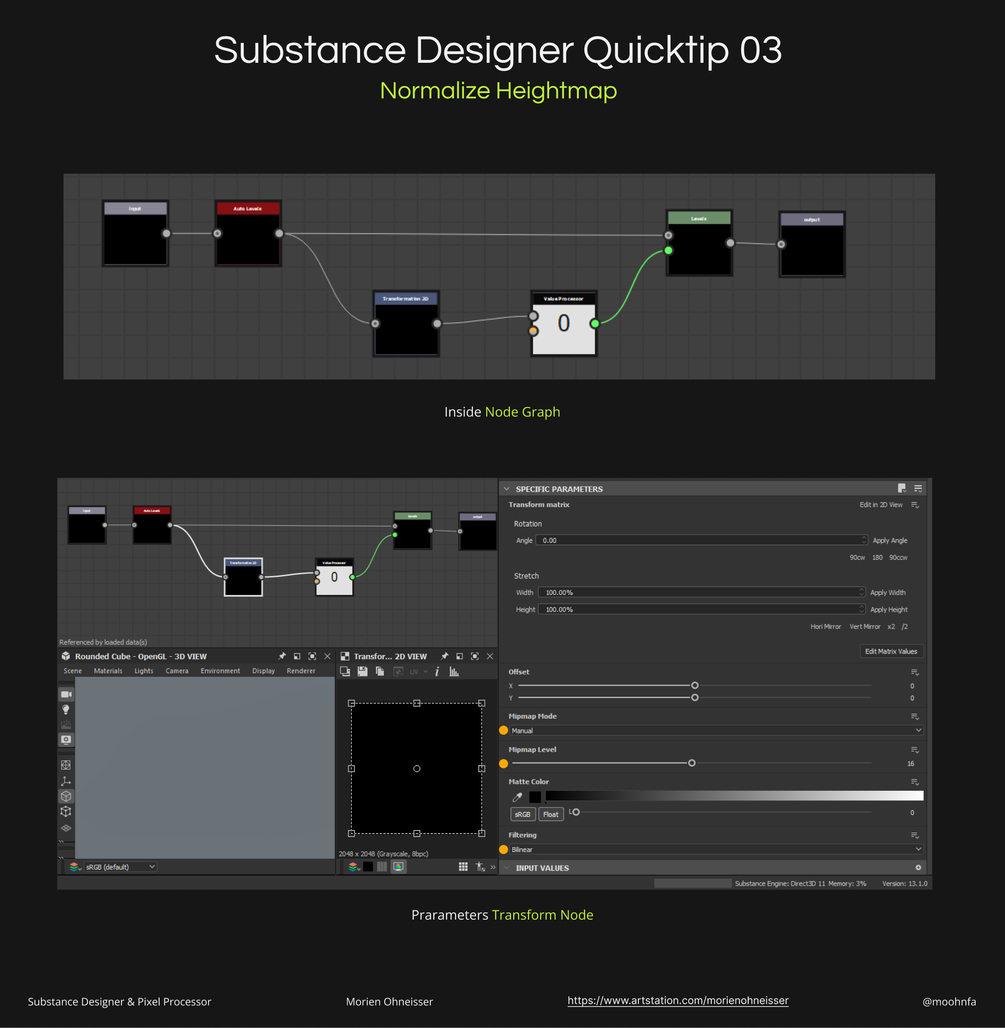Toggle sRGB mode for Matte Color
The image size is (1005, 1028).
(522, 814)
